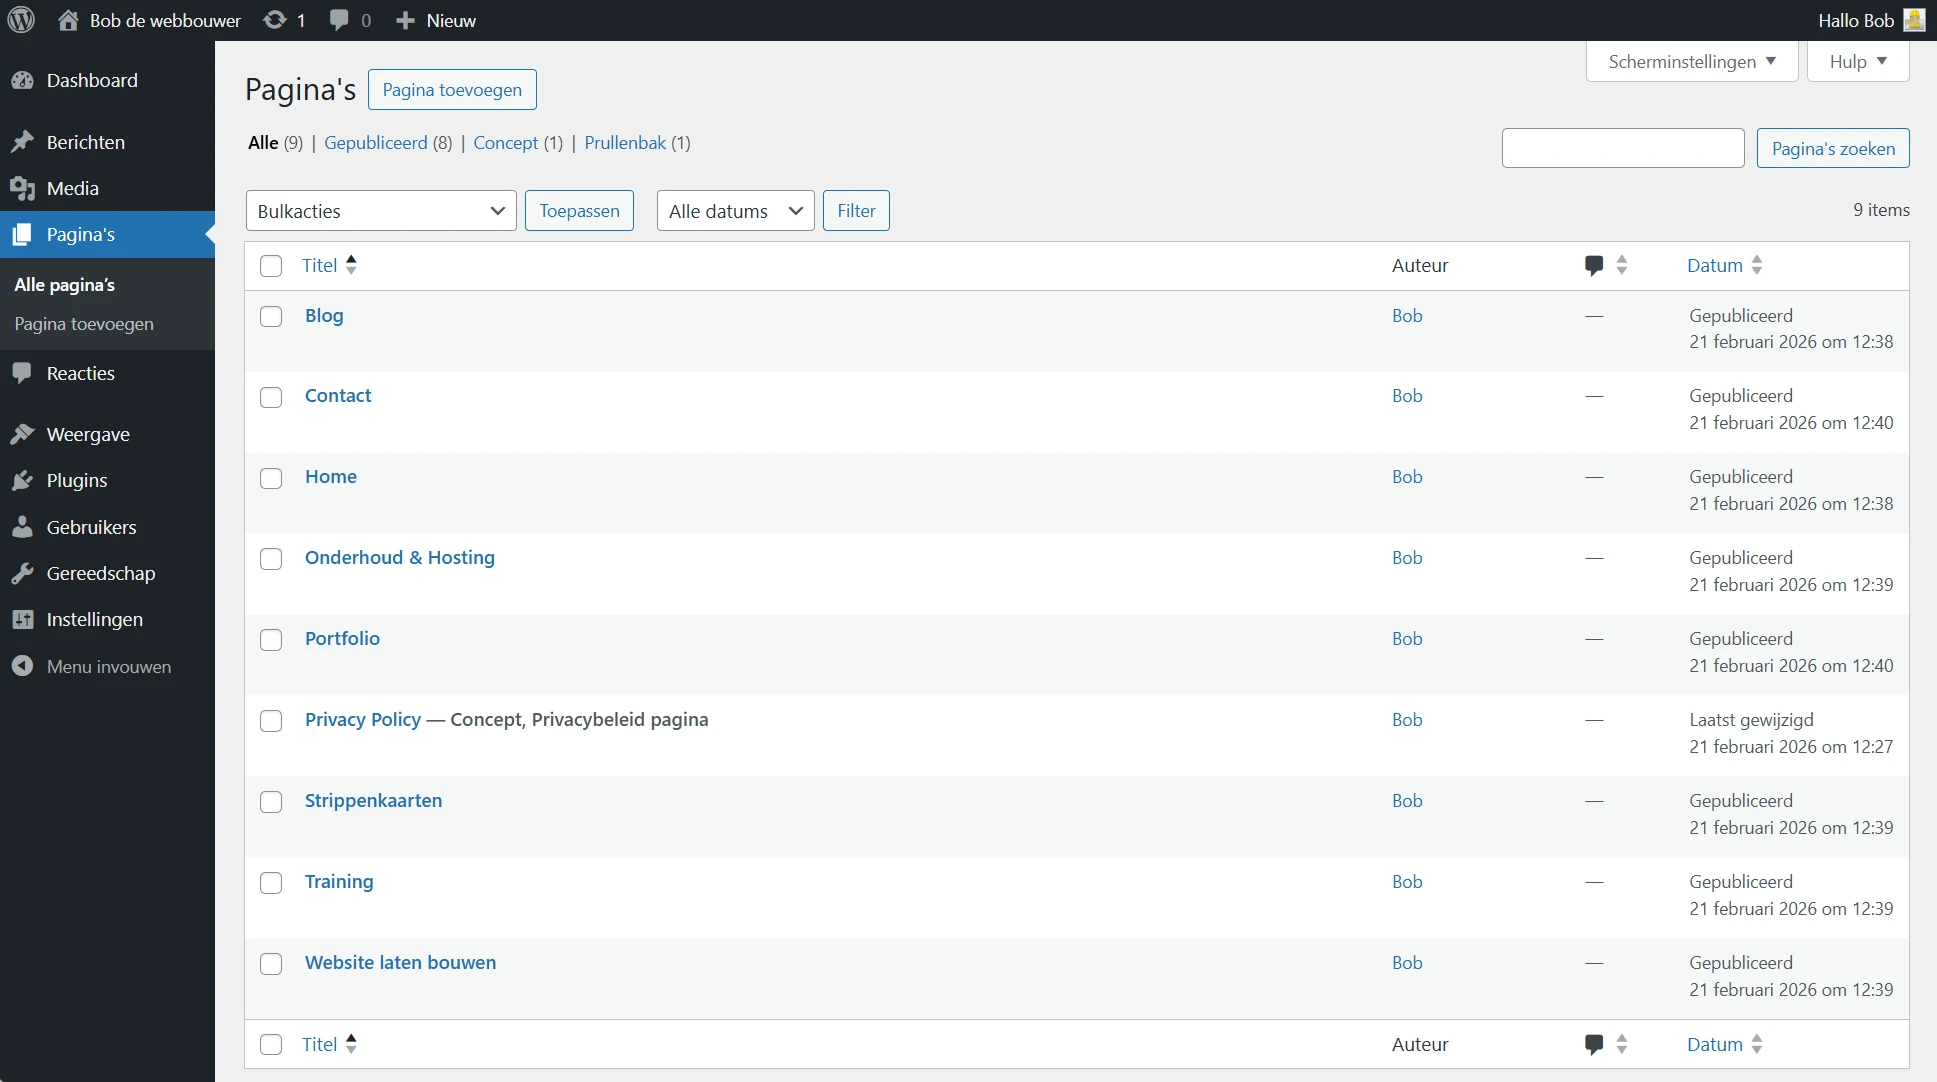Select the Media library icon in sidebar
The image size is (1937, 1082).
coord(22,188)
